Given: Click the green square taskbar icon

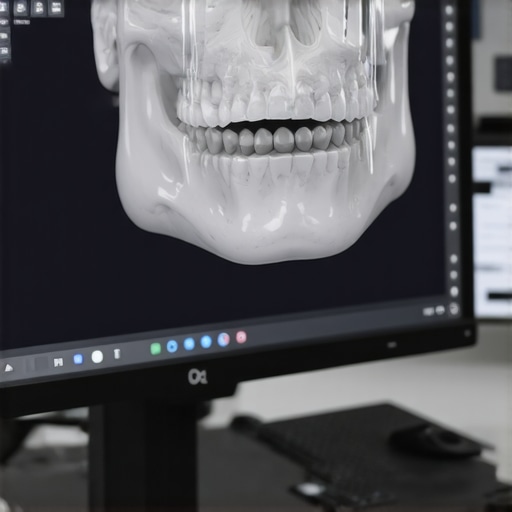Looking at the screenshot, I should coord(155,349).
